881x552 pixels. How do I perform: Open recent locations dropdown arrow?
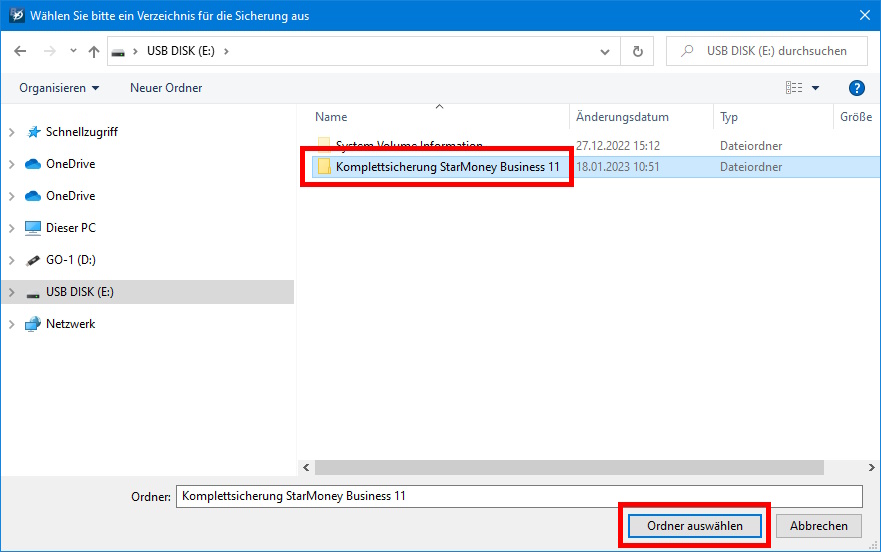point(73,51)
